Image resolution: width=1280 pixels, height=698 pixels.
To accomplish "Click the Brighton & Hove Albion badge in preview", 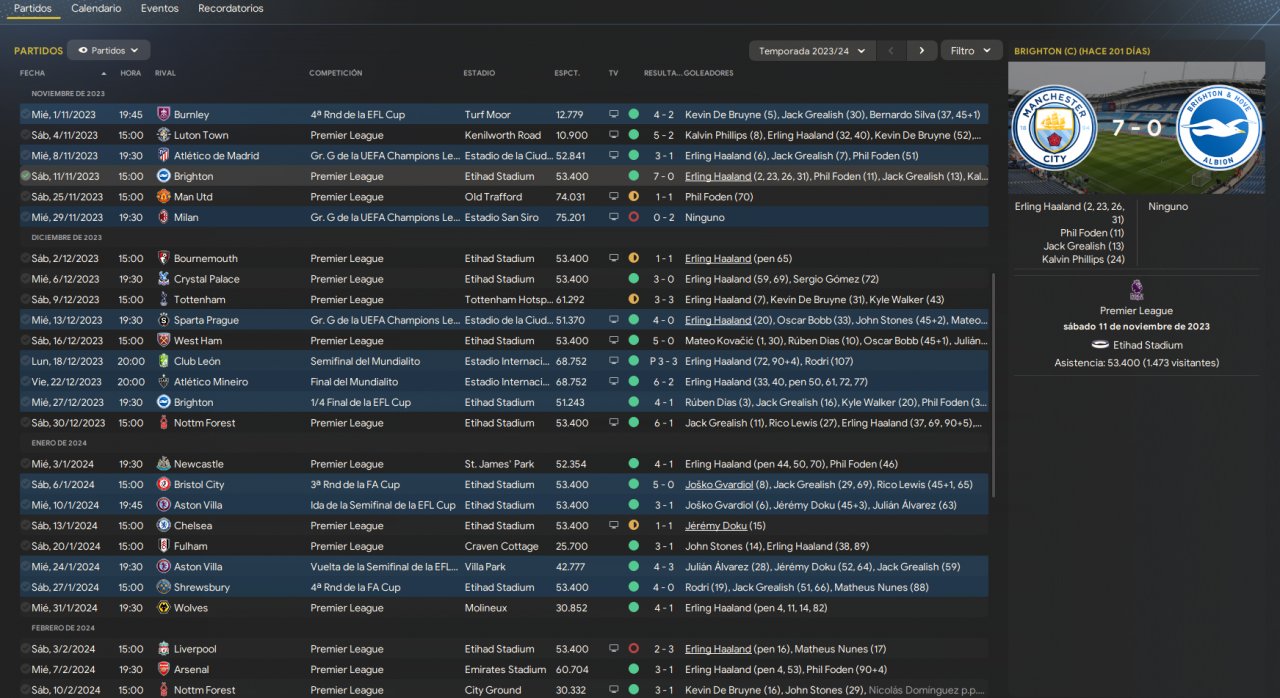I will 1218,127.
